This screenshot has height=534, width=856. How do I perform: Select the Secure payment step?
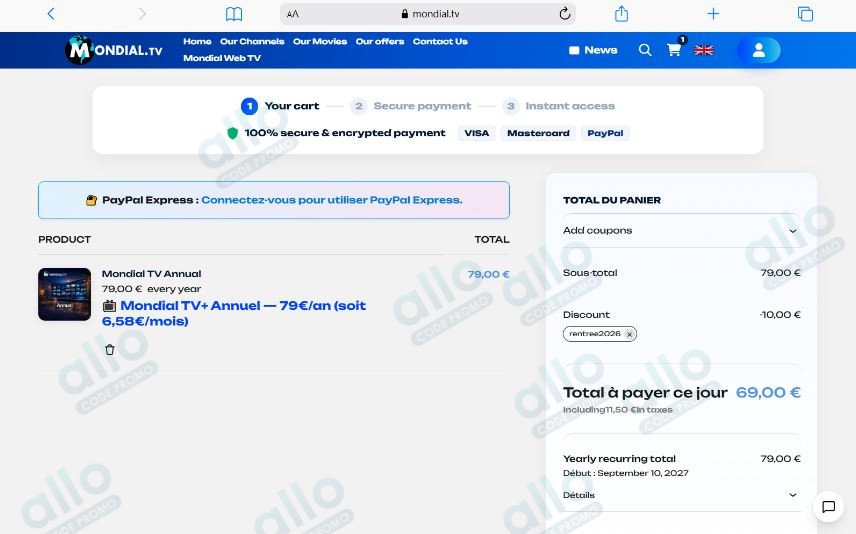[411, 106]
